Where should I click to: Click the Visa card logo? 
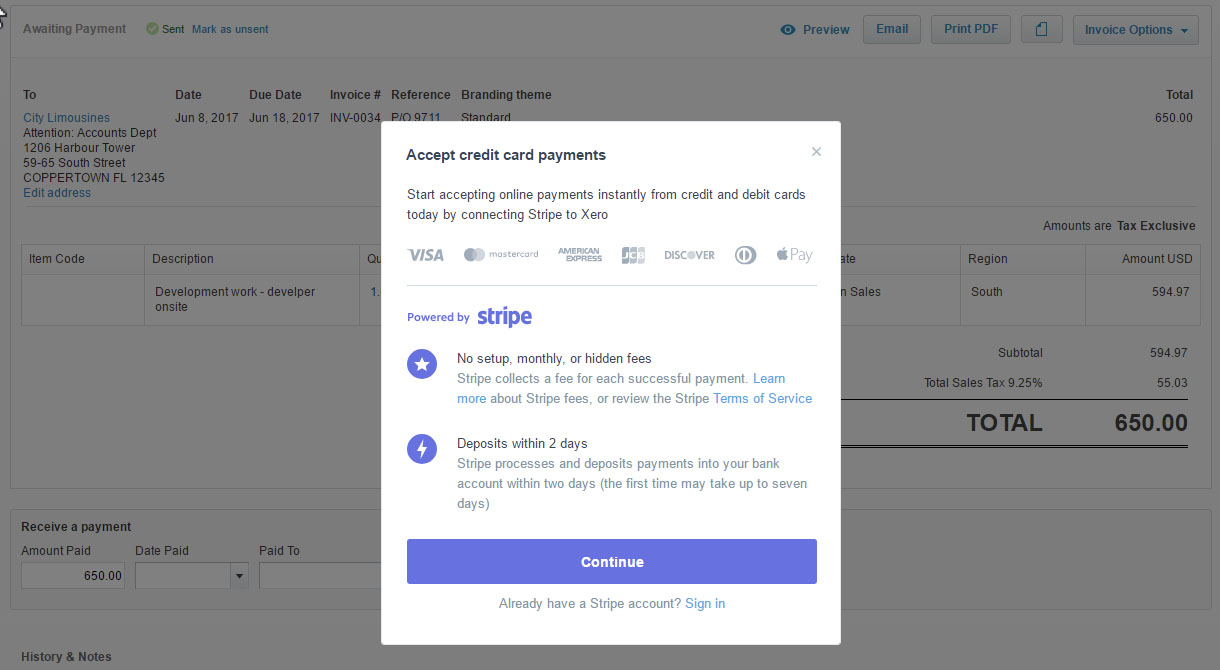pyautogui.click(x=426, y=255)
